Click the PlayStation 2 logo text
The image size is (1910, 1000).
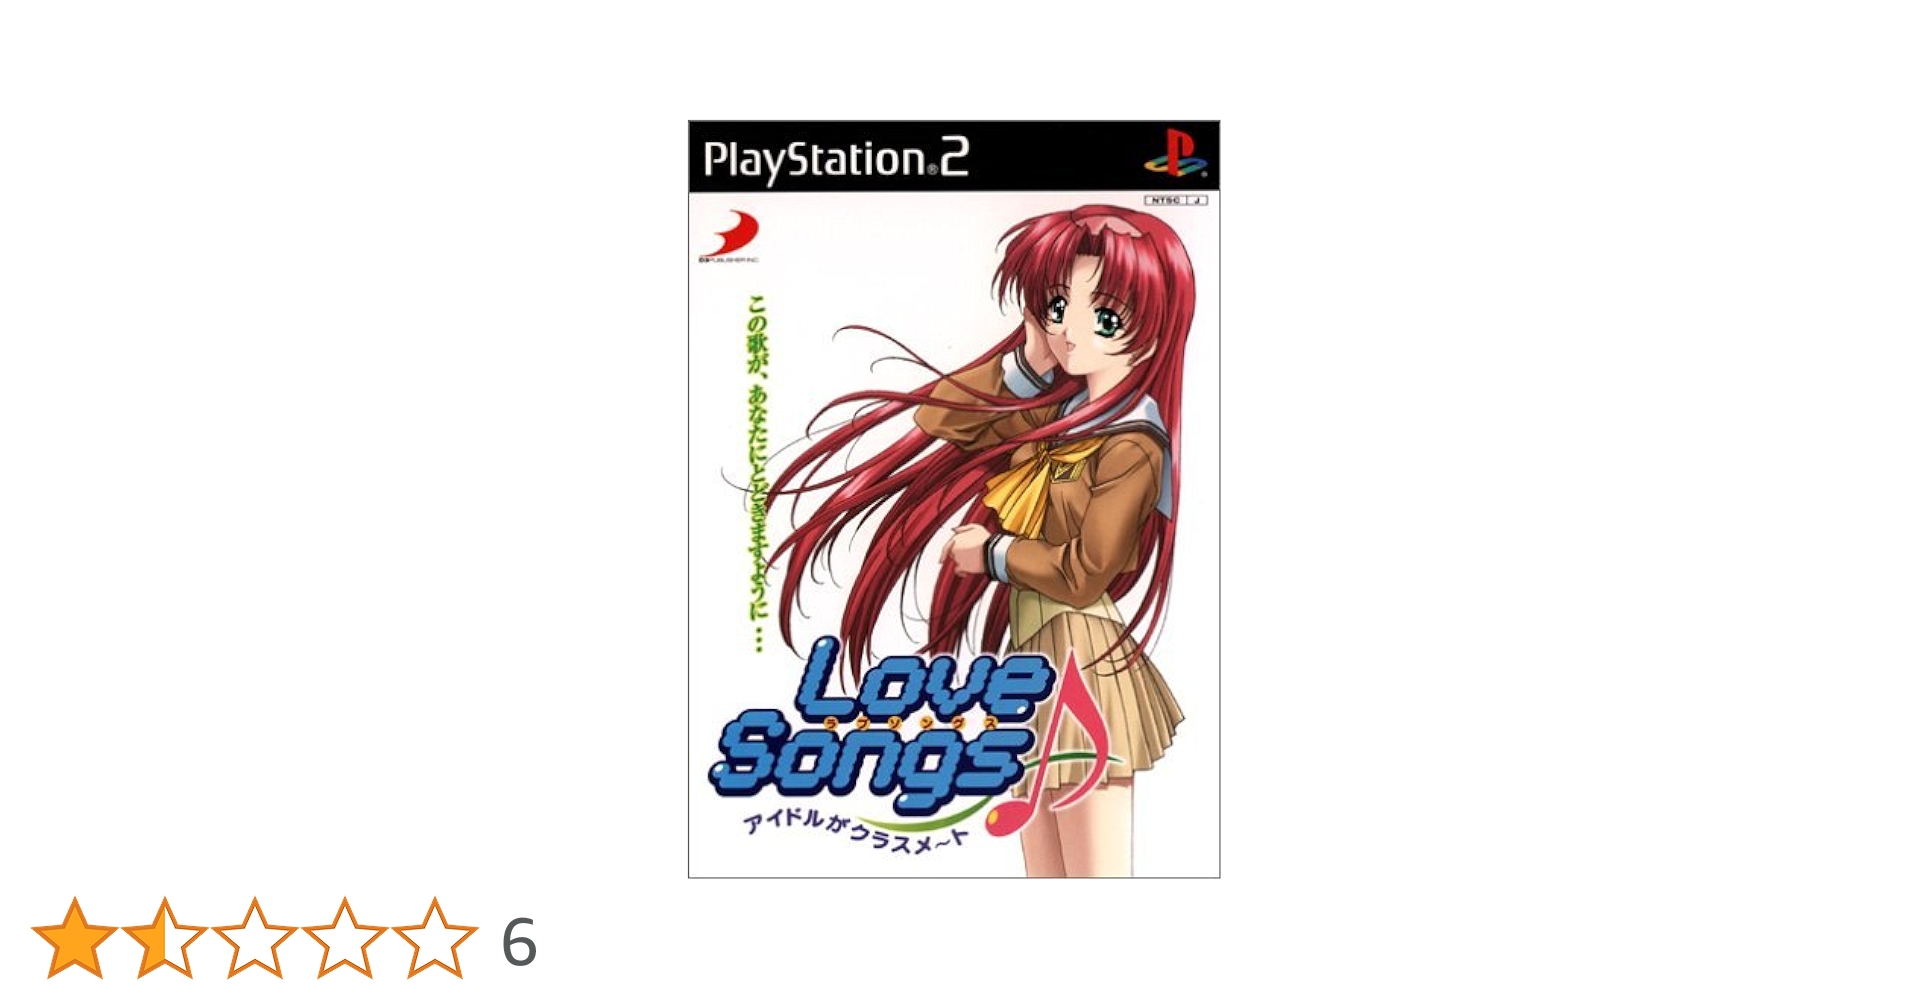pos(836,160)
